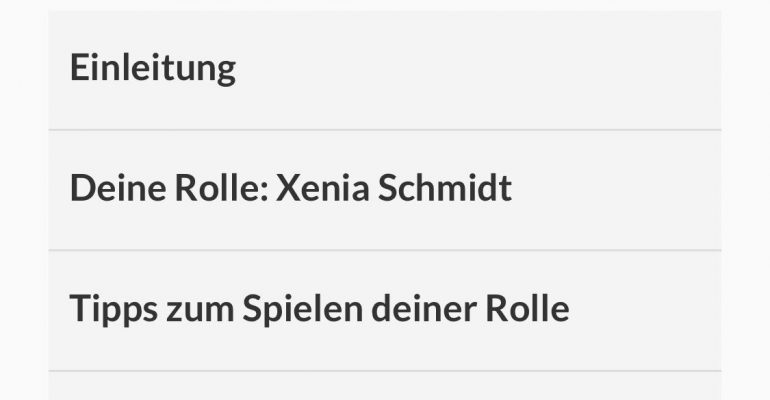Open the partially visible row below Tipps
The height and width of the screenshot is (400, 770).
tap(385, 386)
